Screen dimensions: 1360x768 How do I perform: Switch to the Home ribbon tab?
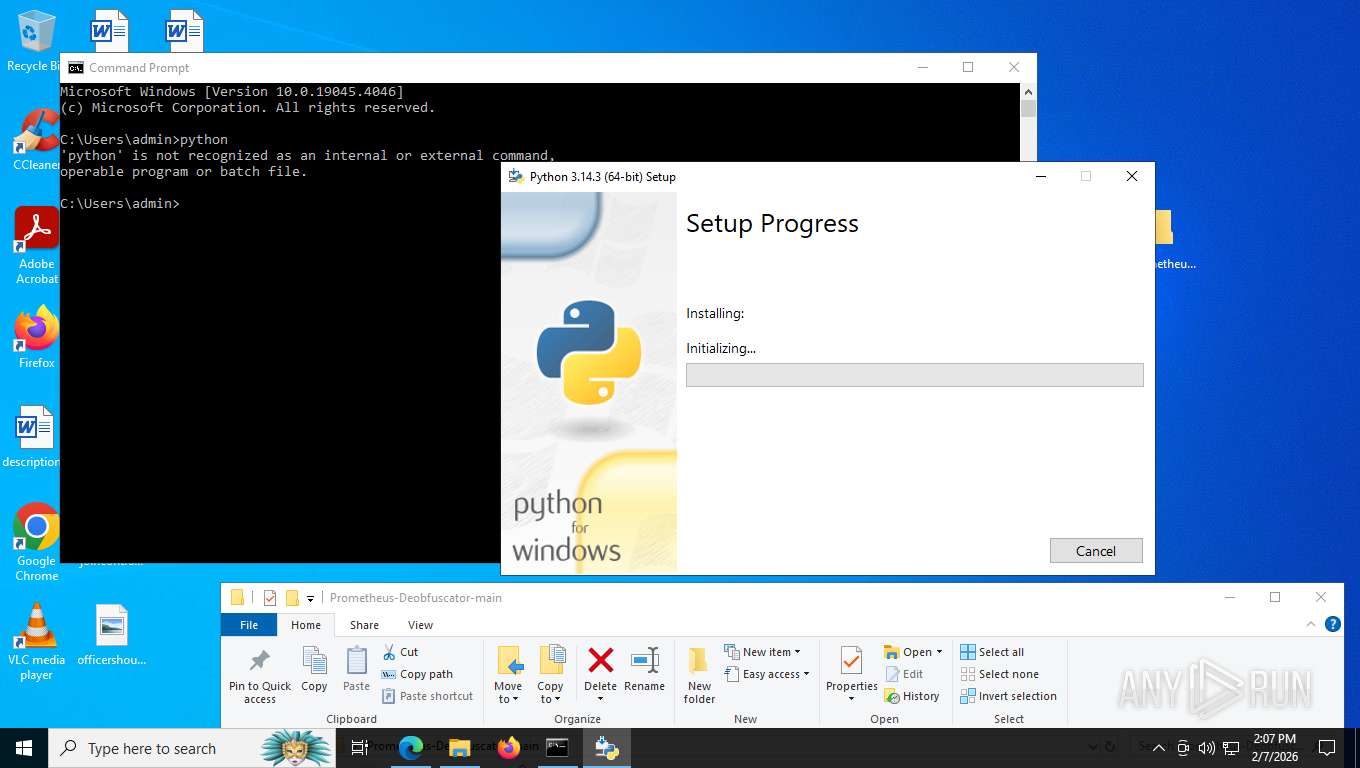click(306, 625)
